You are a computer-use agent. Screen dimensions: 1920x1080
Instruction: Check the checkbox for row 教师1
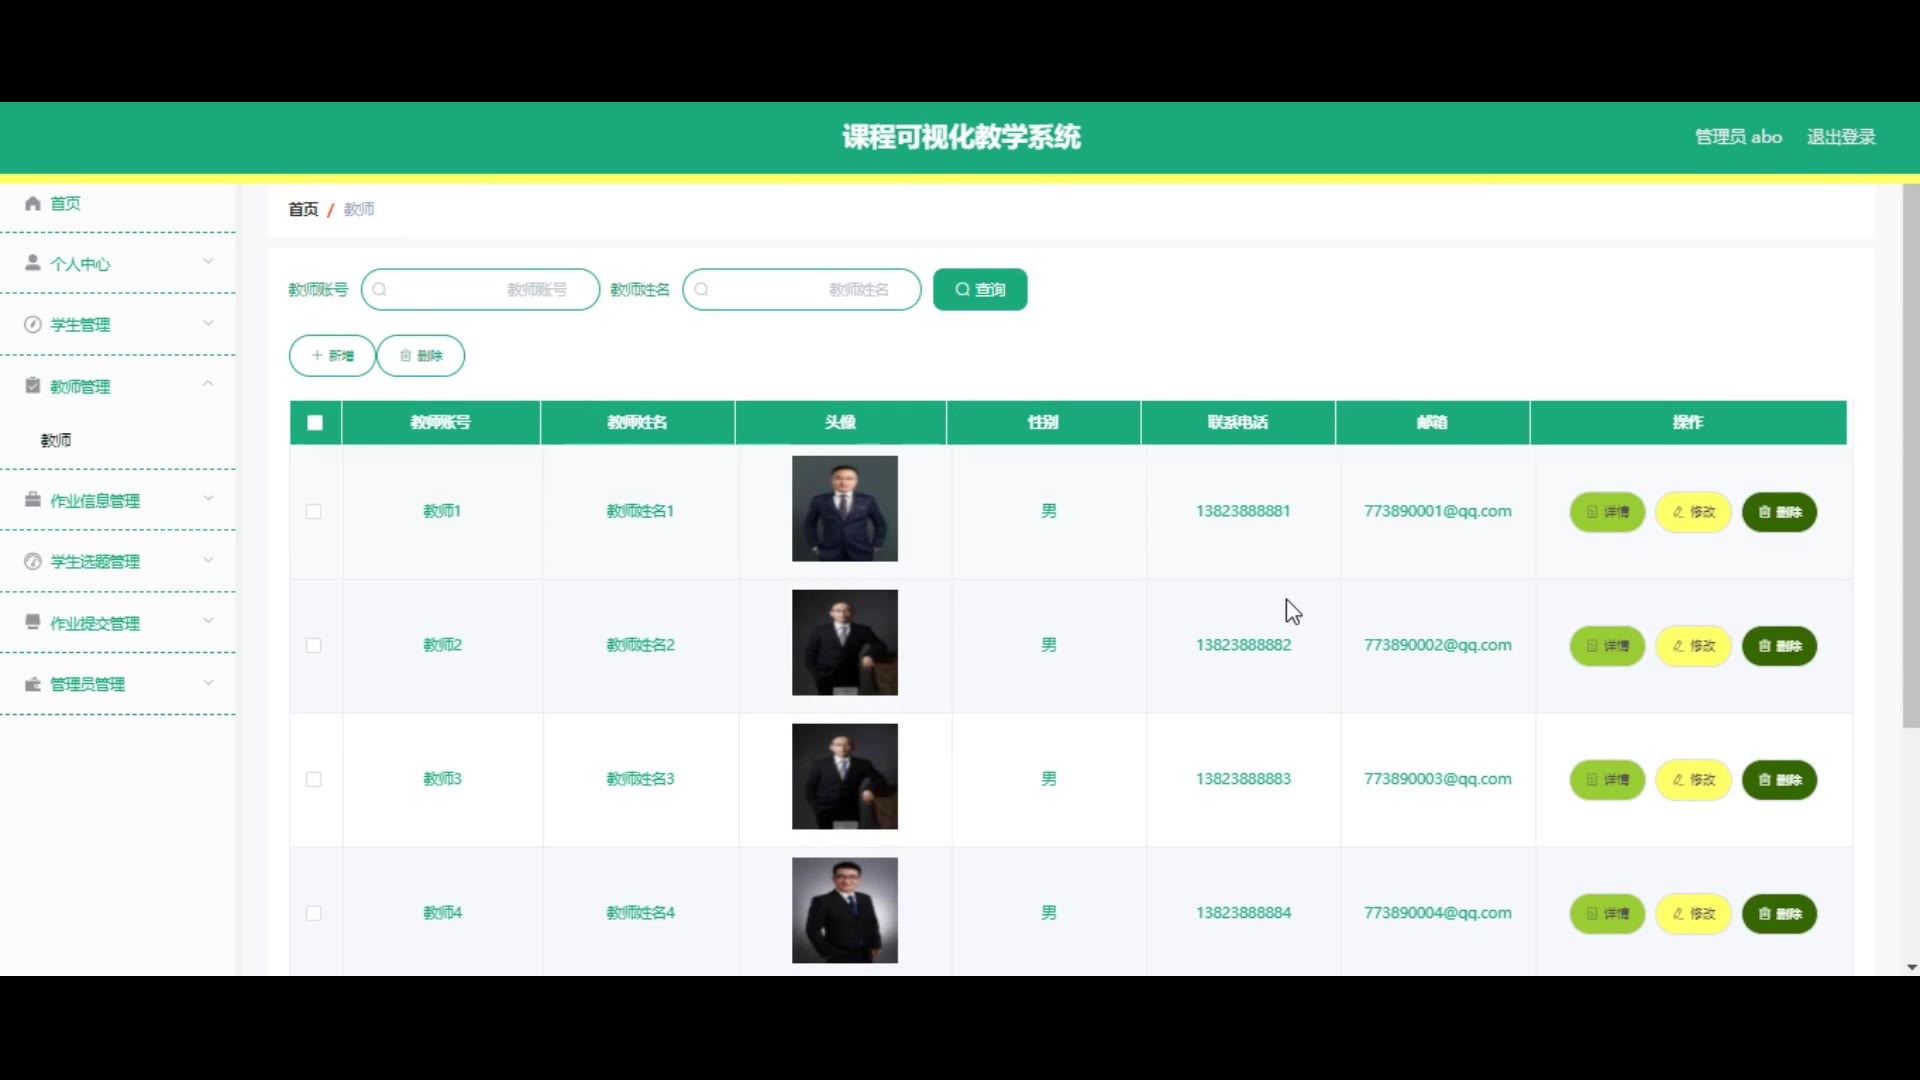click(x=314, y=512)
